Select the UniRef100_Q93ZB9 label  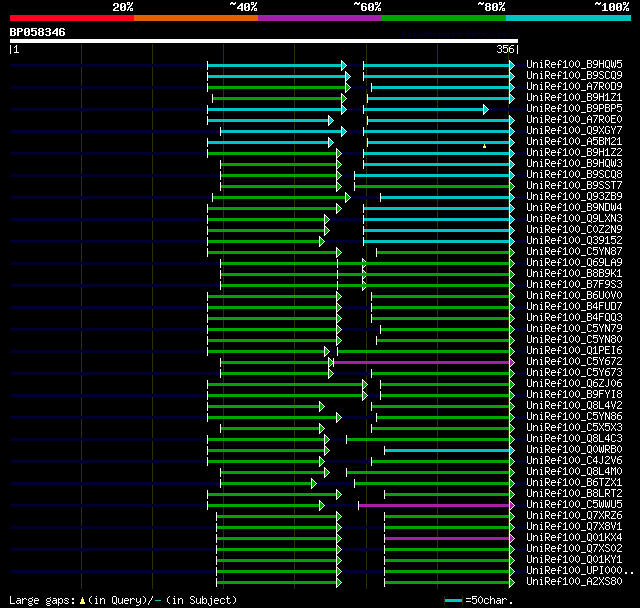click(x=574, y=197)
